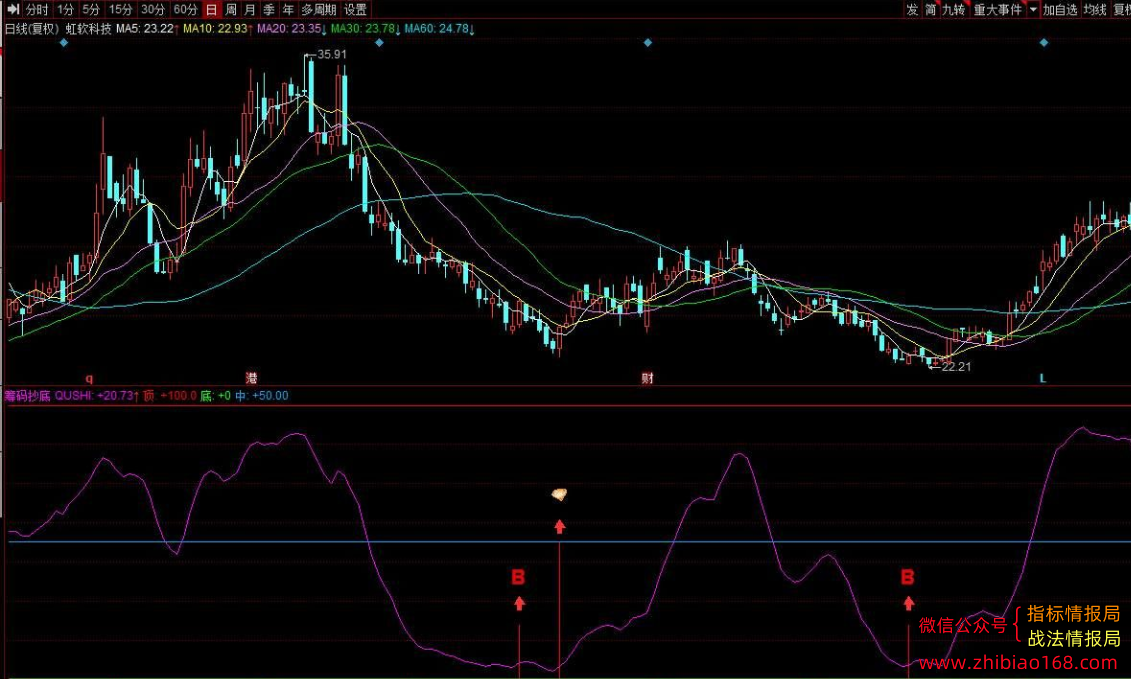The image size is (1131, 679).
Task: Toggle the 简 simple mode button
Action: pyautogui.click(x=931, y=9)
